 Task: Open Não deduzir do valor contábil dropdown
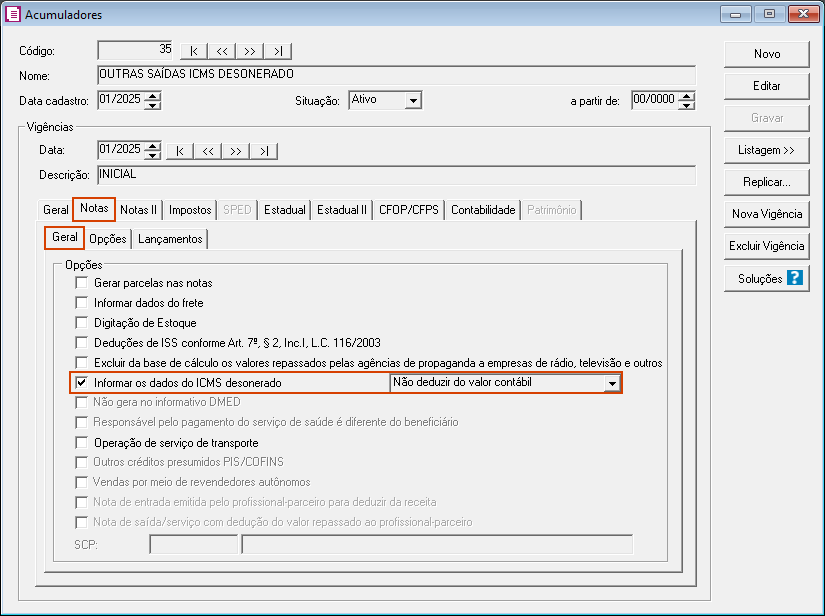tap(611, 384)
